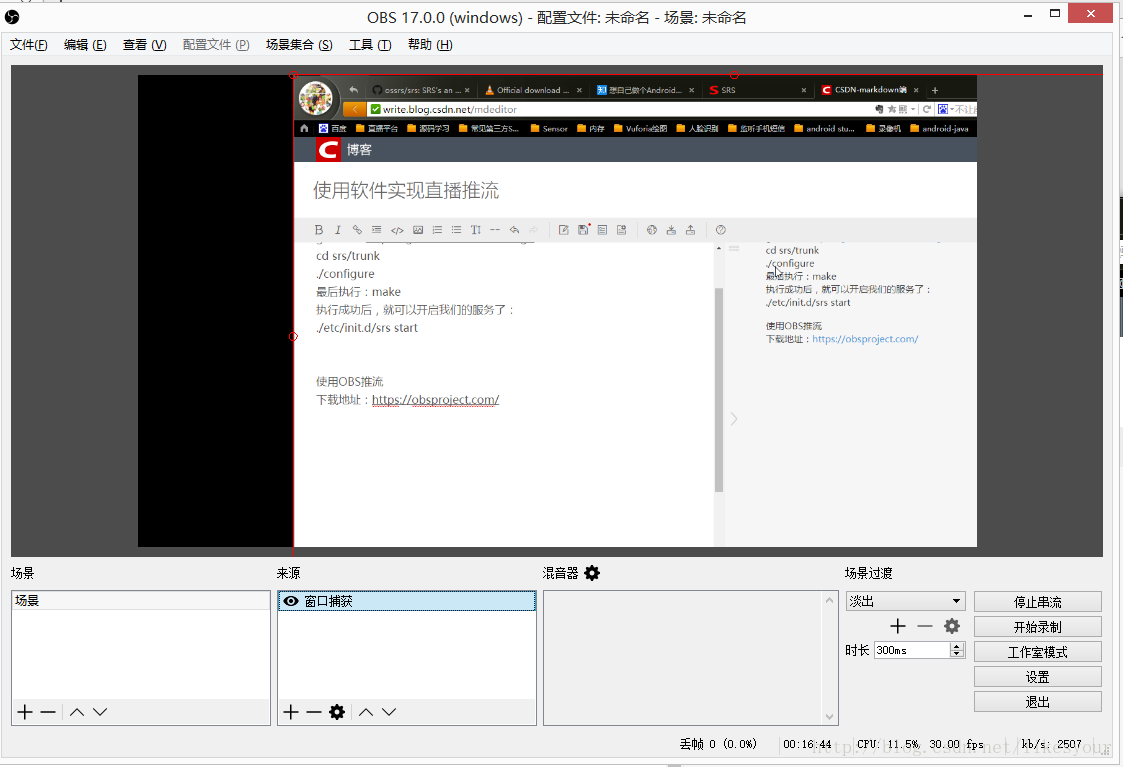
Task: Click the 退出 button
Action: point(1038,702)
